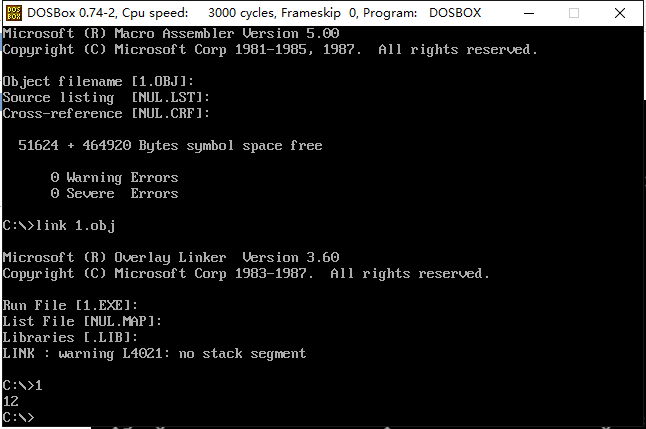Click the DOSBox title bar text

[x=254, y=13]
